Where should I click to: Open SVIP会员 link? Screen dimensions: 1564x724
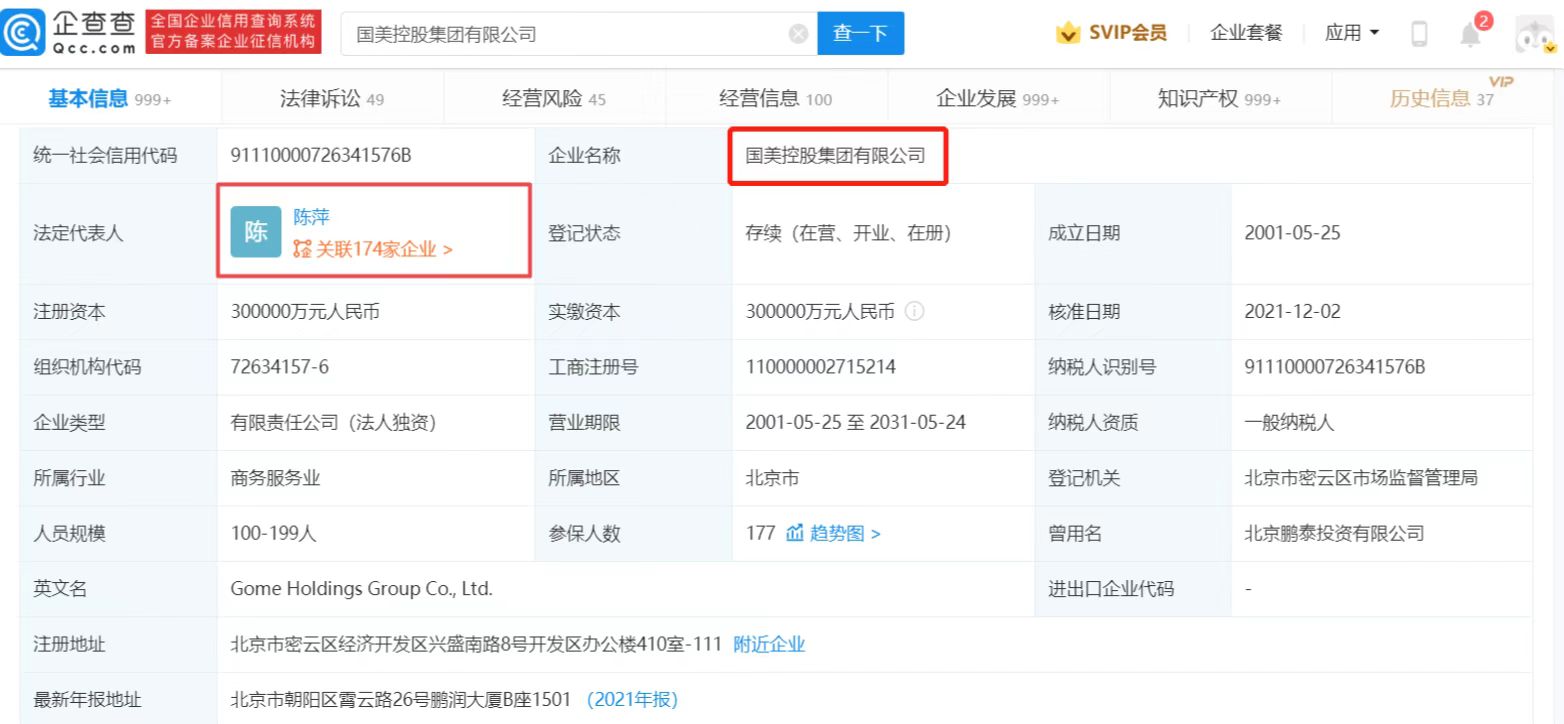(1127, 33)
